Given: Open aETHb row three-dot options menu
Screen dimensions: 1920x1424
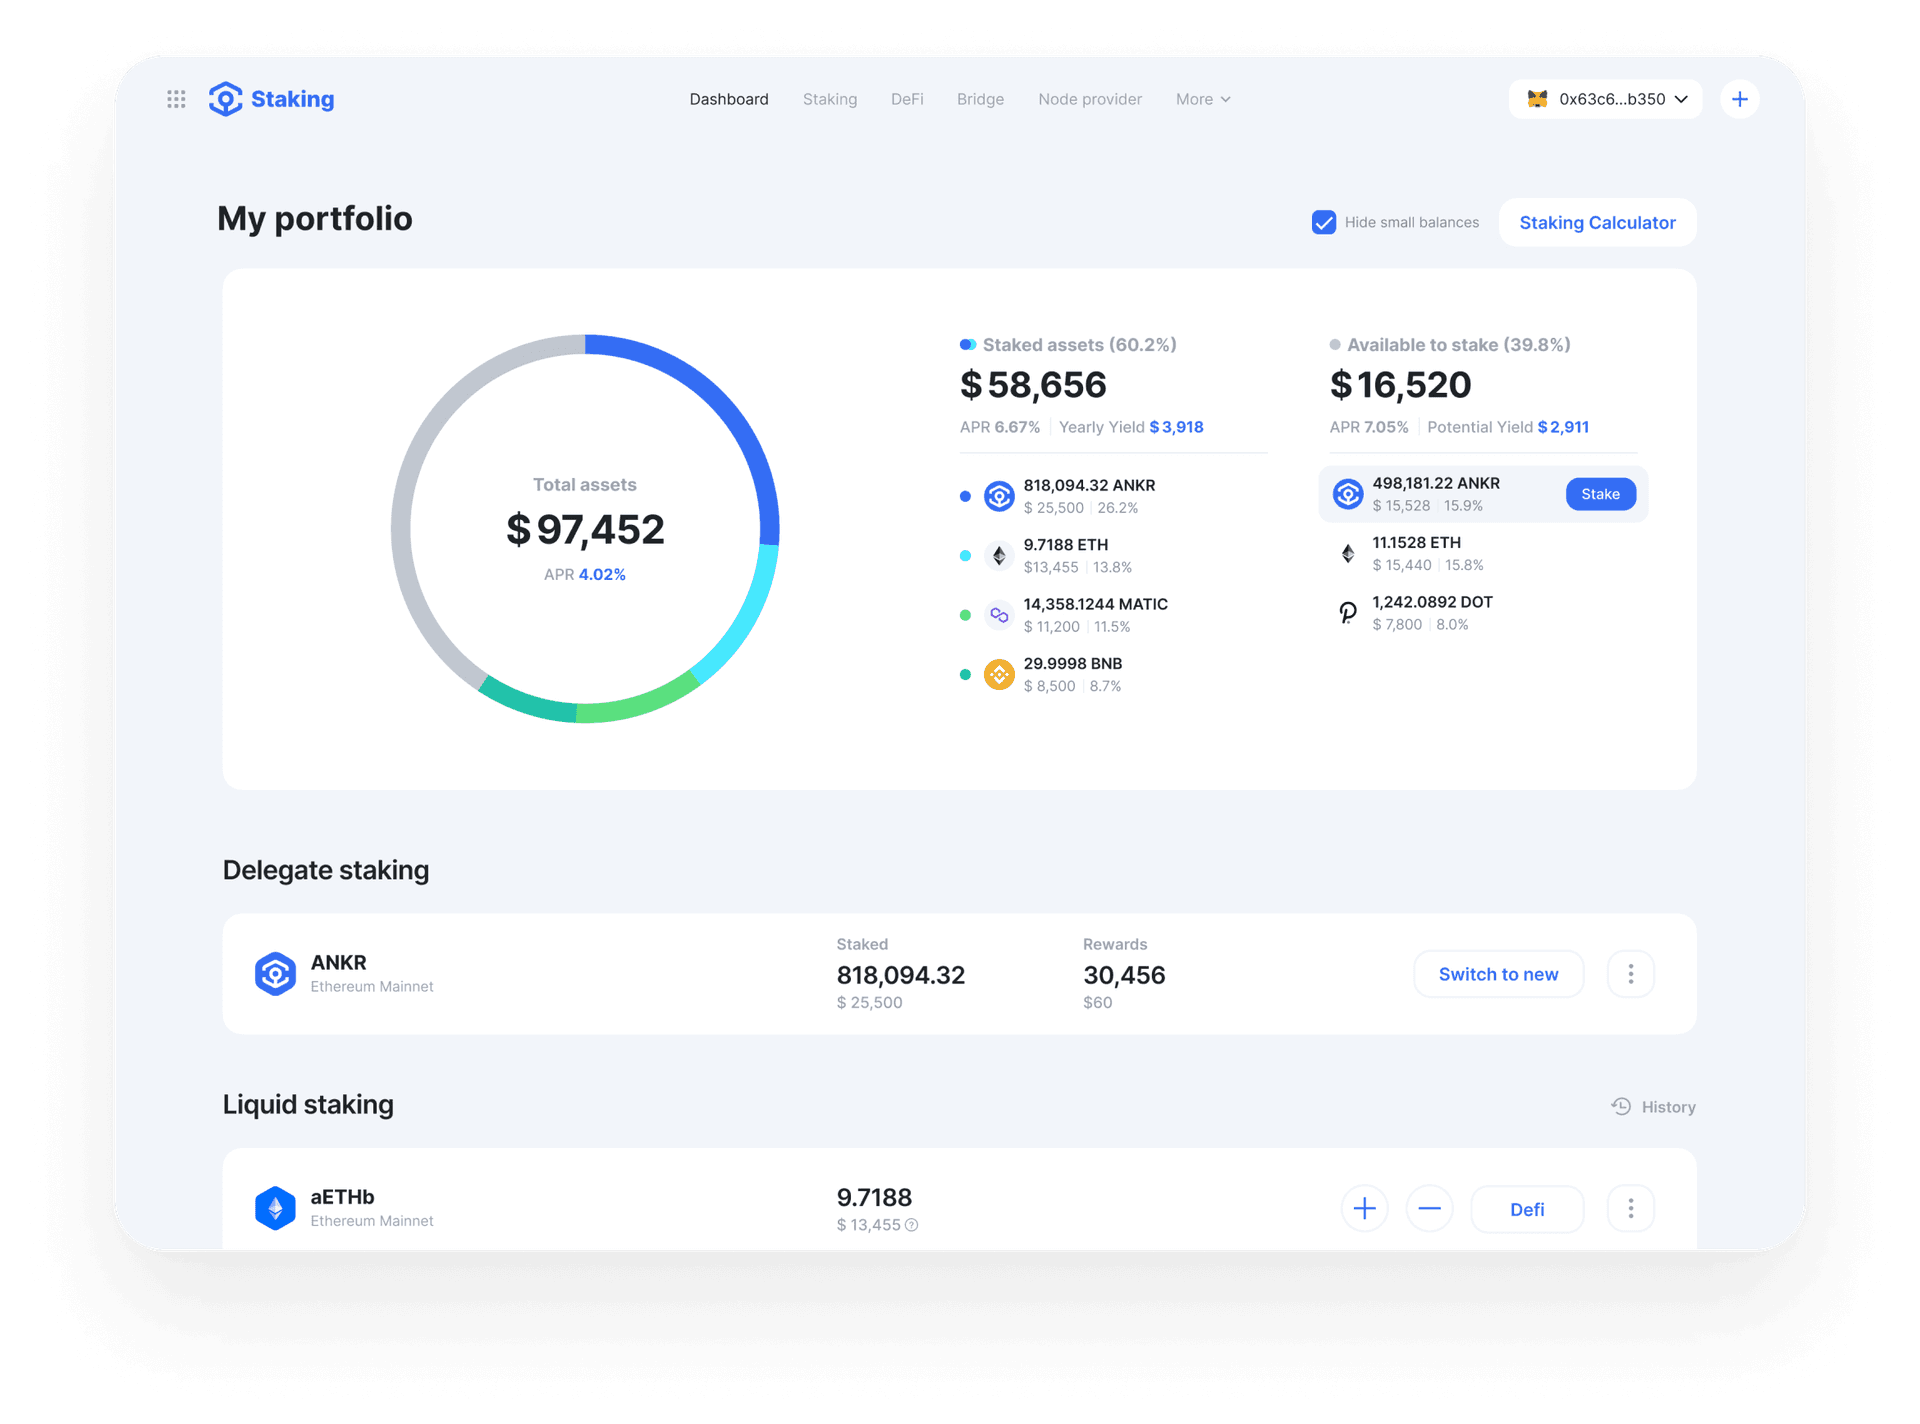Looking at the screenshot, I should coord(1630,1209).
